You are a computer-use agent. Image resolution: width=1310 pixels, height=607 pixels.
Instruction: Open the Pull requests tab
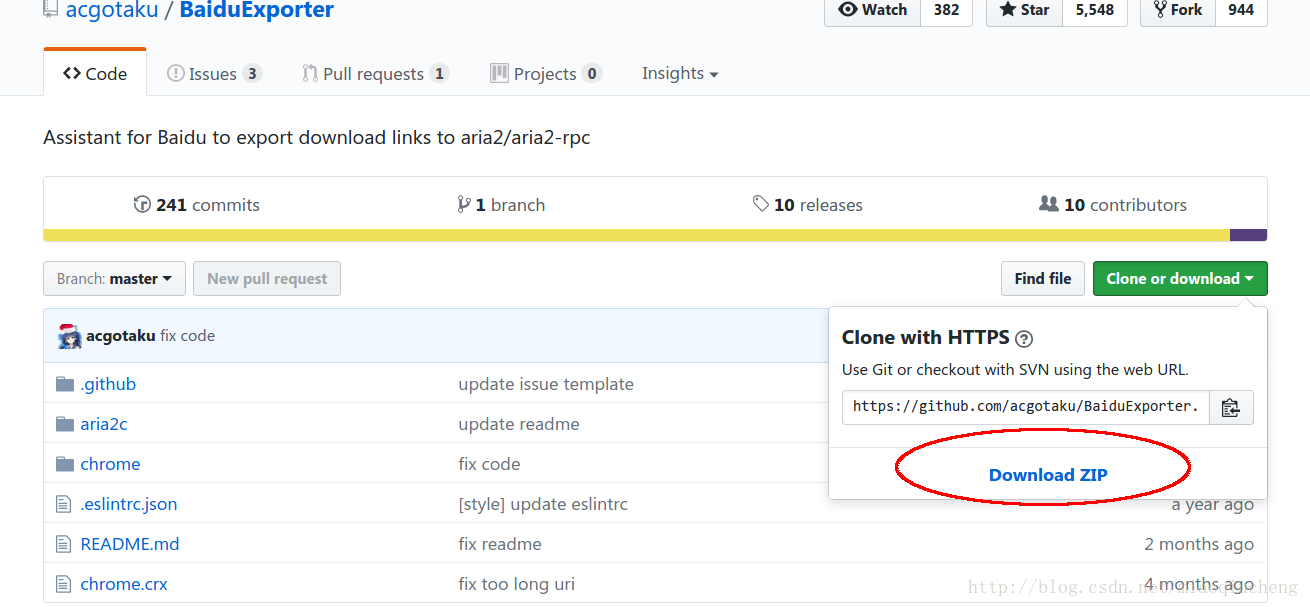[374, 74]
